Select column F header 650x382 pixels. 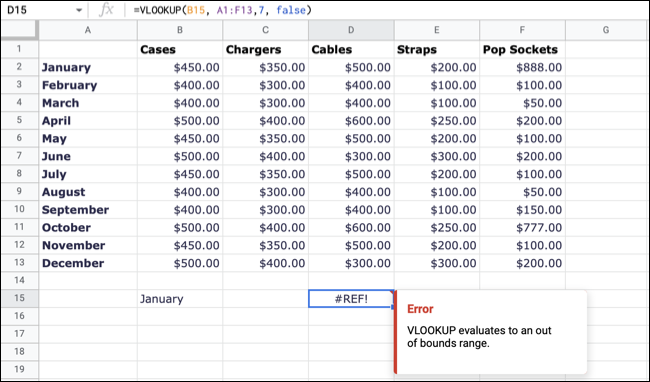(x=522, y=30)
